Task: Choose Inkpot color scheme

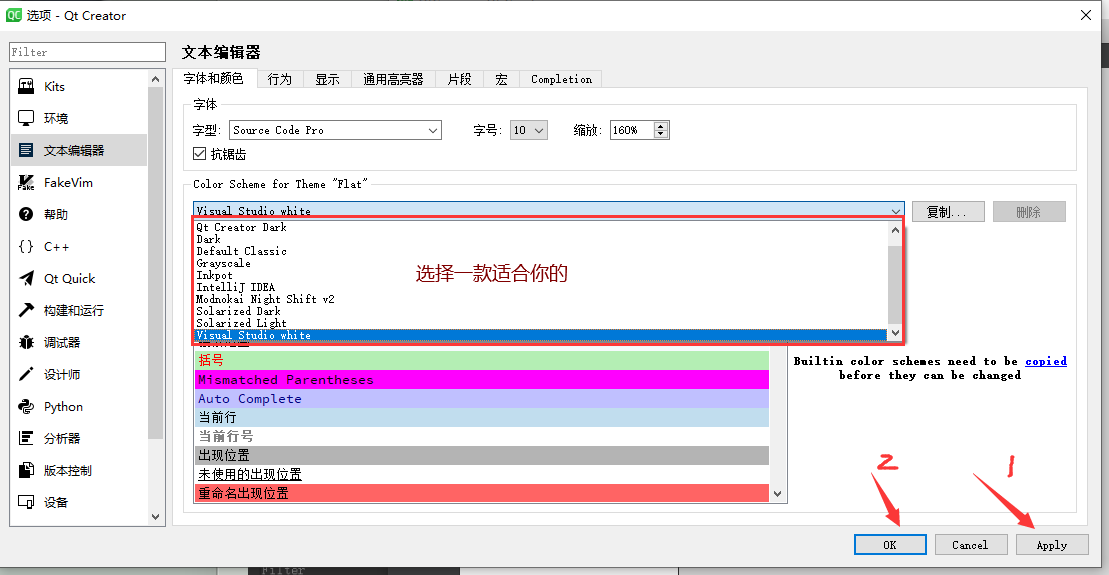Action: pos(541,275)
